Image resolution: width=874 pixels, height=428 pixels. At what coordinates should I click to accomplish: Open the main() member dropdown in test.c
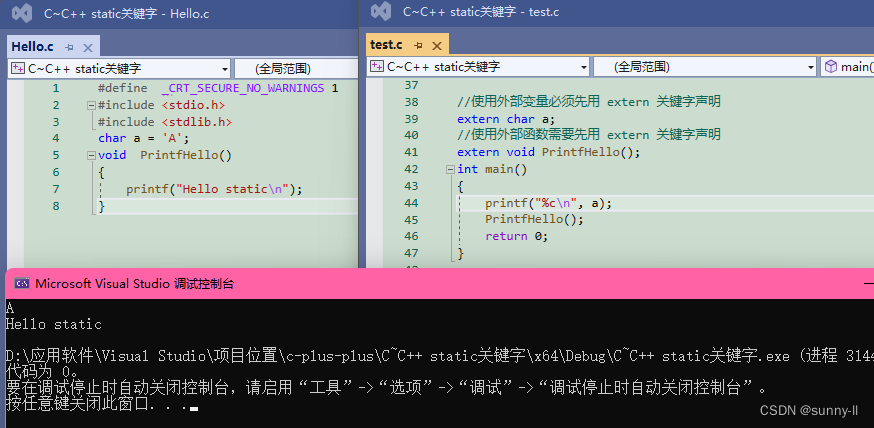(847, 67)
